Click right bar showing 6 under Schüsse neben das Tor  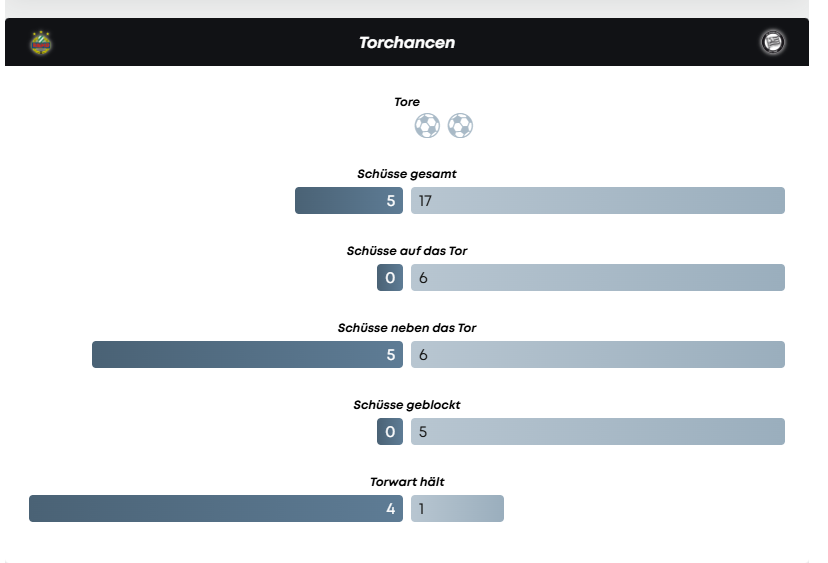(597, 355)
